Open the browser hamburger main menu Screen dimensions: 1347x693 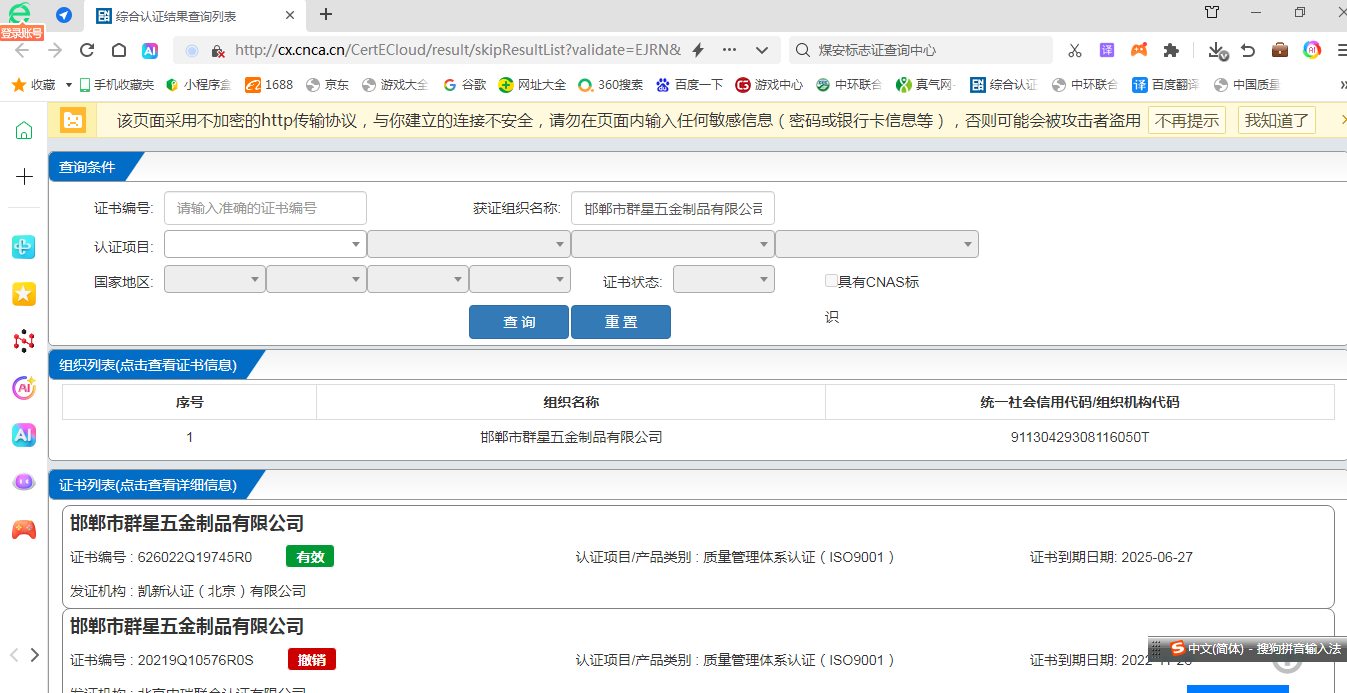(x=1340, y=50)
